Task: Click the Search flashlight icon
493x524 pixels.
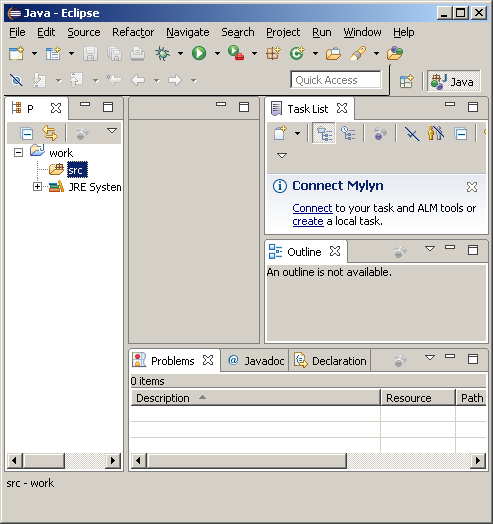Action: click(x=358, y=53)
